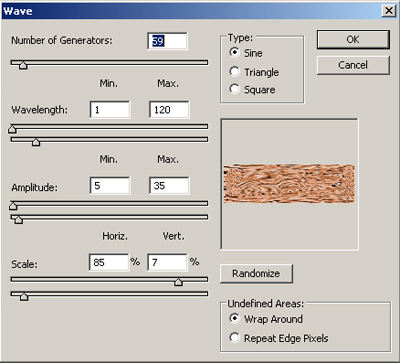Screen dimensions: 400x363
Task: Close the Wave dialog
Action: click(389, 11)
